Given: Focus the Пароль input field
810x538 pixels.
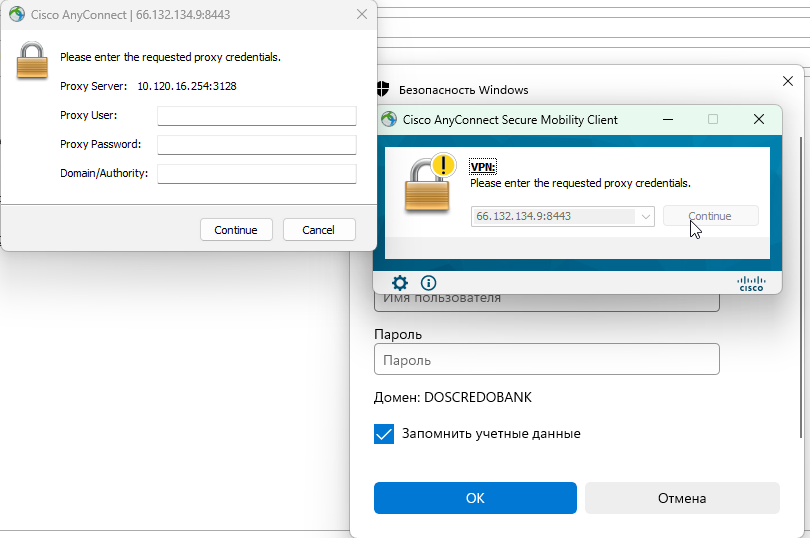Looking at the screenshot, I should (547, 359).
